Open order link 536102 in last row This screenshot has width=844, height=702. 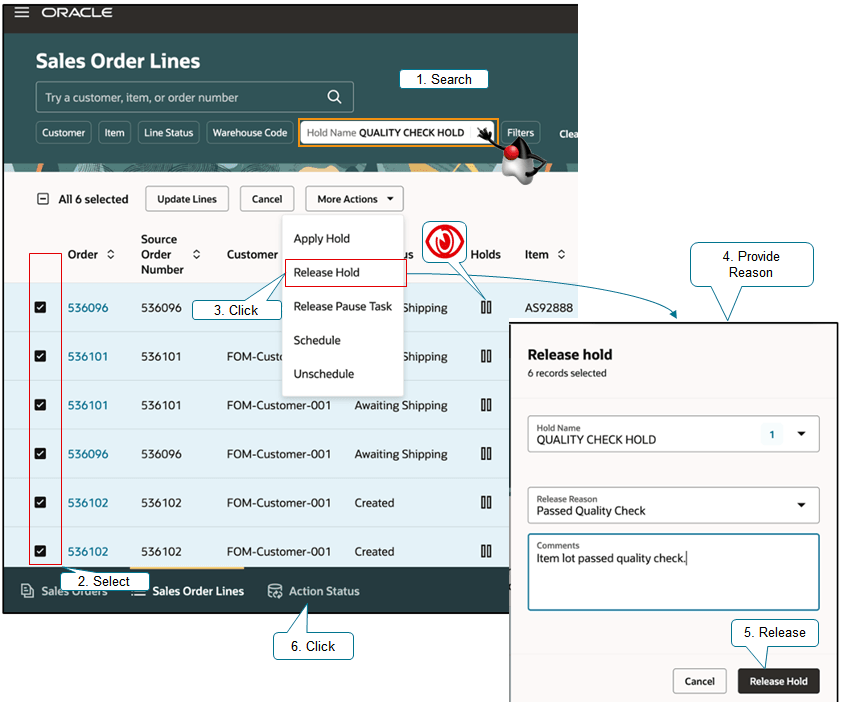88,551
